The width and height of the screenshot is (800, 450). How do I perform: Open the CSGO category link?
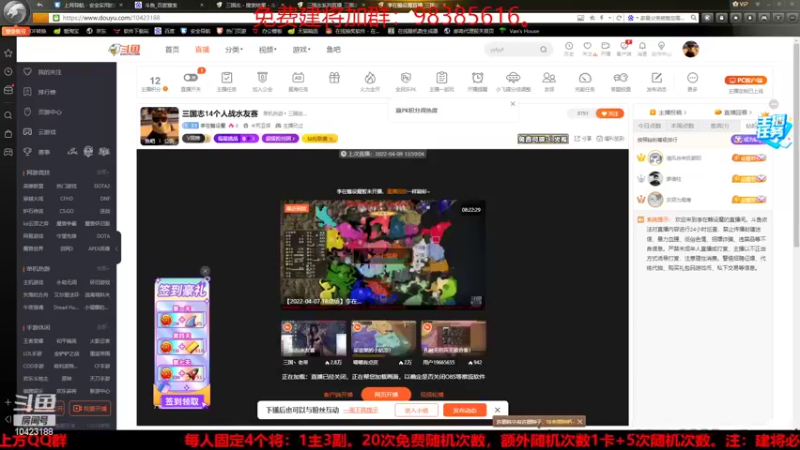(66, 211)
